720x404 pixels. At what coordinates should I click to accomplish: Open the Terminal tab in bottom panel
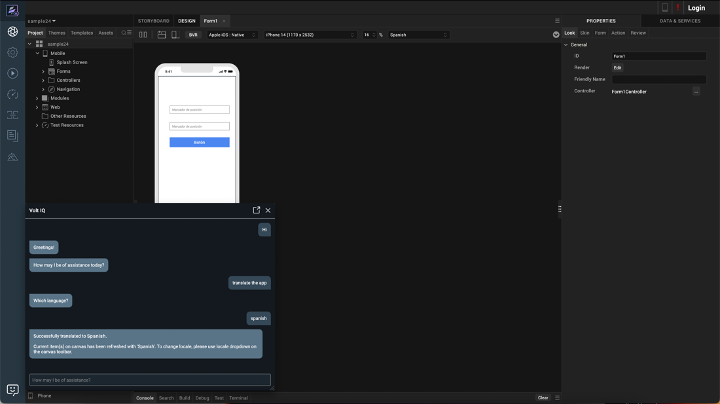[x=238, y=398]
